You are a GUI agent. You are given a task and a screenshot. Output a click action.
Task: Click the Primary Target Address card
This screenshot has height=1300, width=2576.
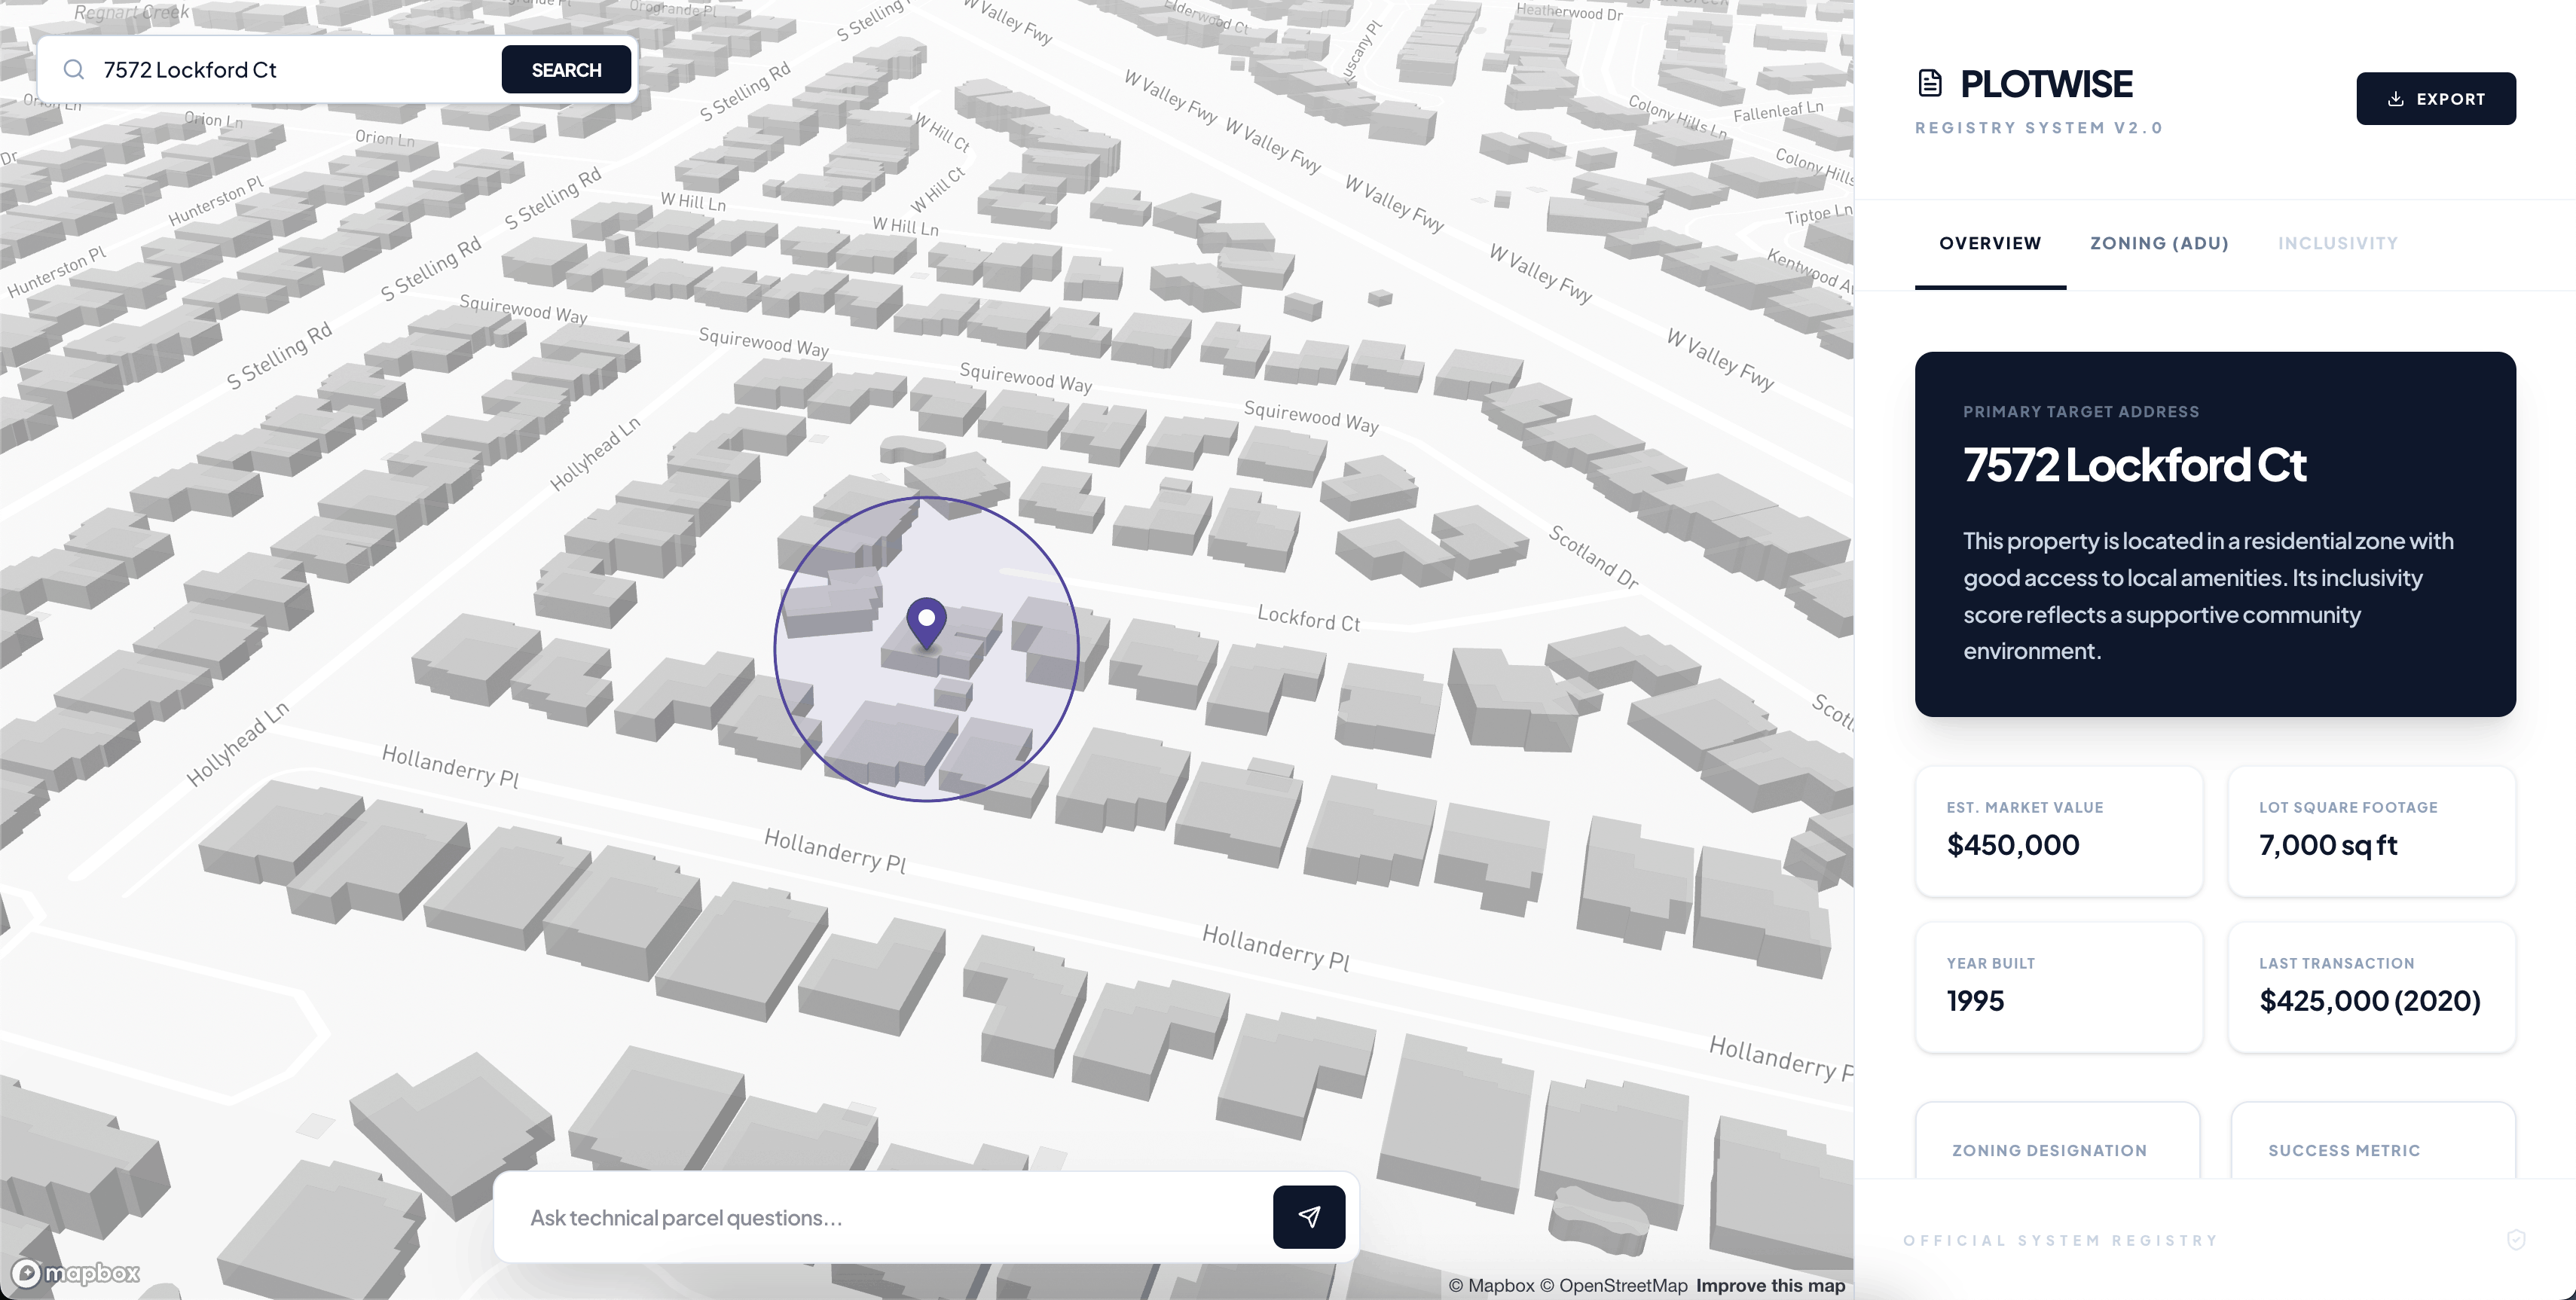(x=2214, y=533)
